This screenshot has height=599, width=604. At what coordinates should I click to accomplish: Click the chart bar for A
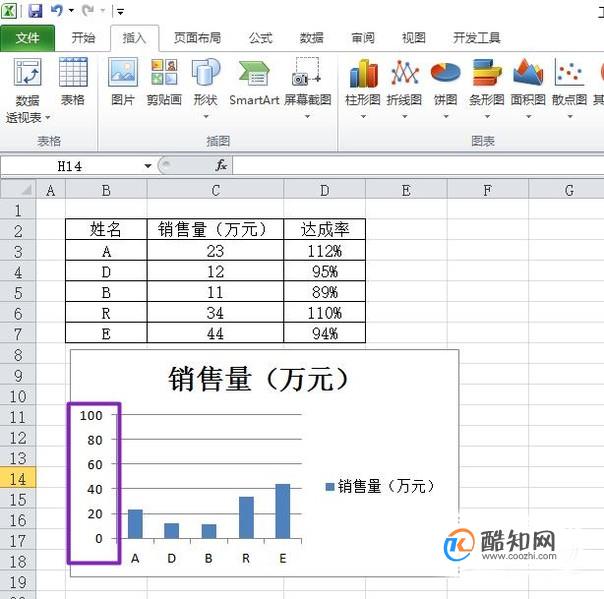click(x=135, y=524)
